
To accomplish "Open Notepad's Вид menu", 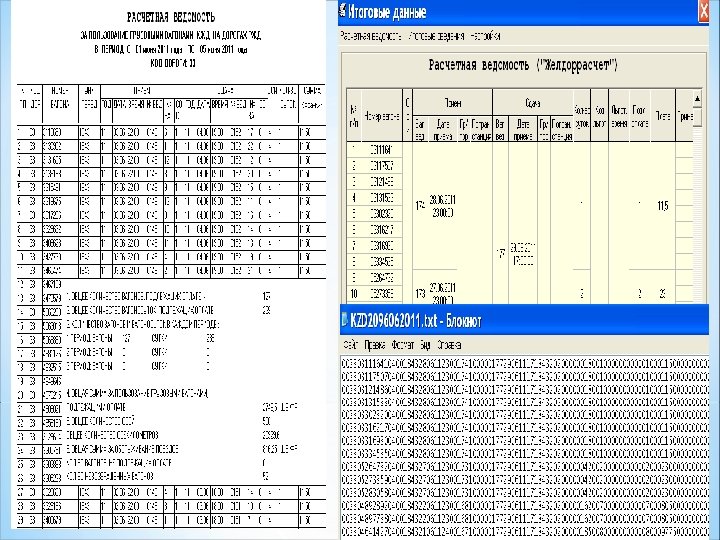I will click(425, 344).
